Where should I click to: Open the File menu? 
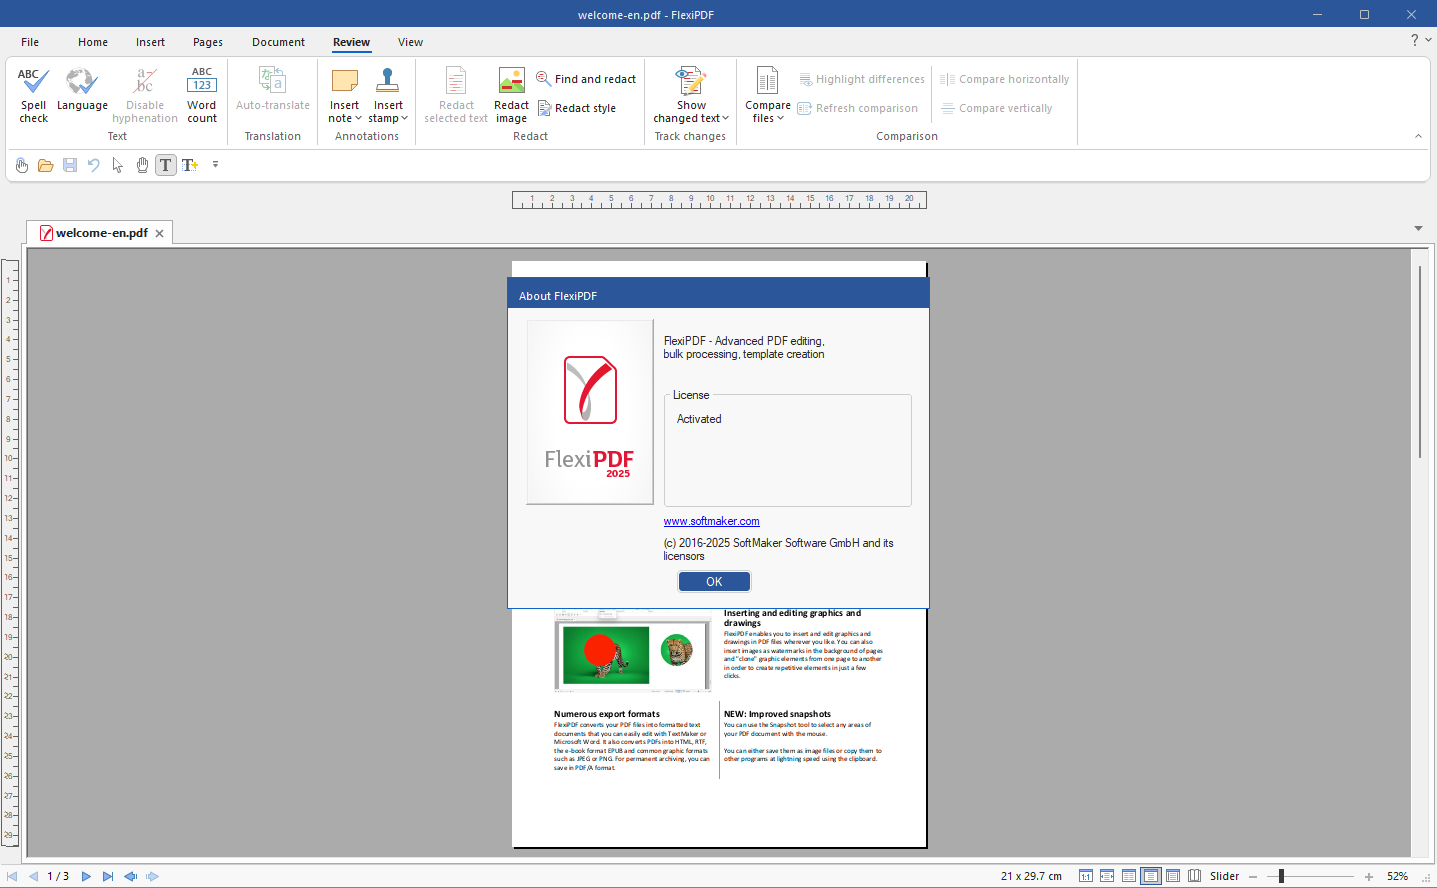[30, 42]
